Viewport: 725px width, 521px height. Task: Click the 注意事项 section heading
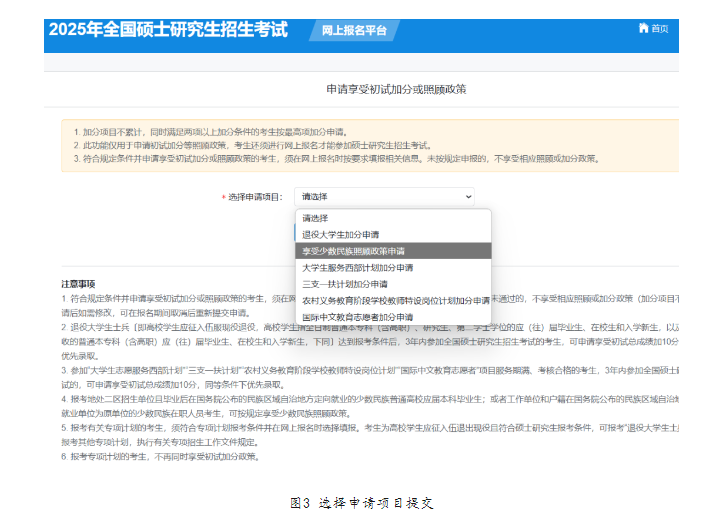[x=78, y=284]
